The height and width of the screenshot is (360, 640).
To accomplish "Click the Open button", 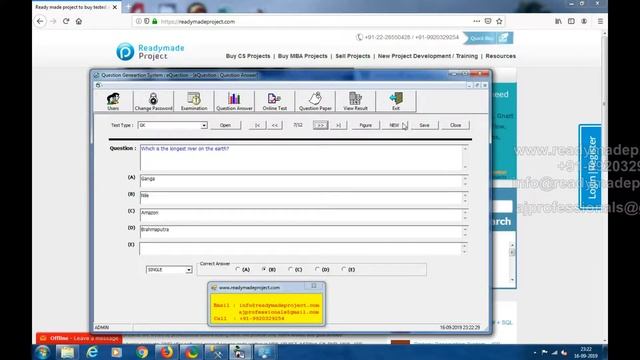I will tap(225, 125).
